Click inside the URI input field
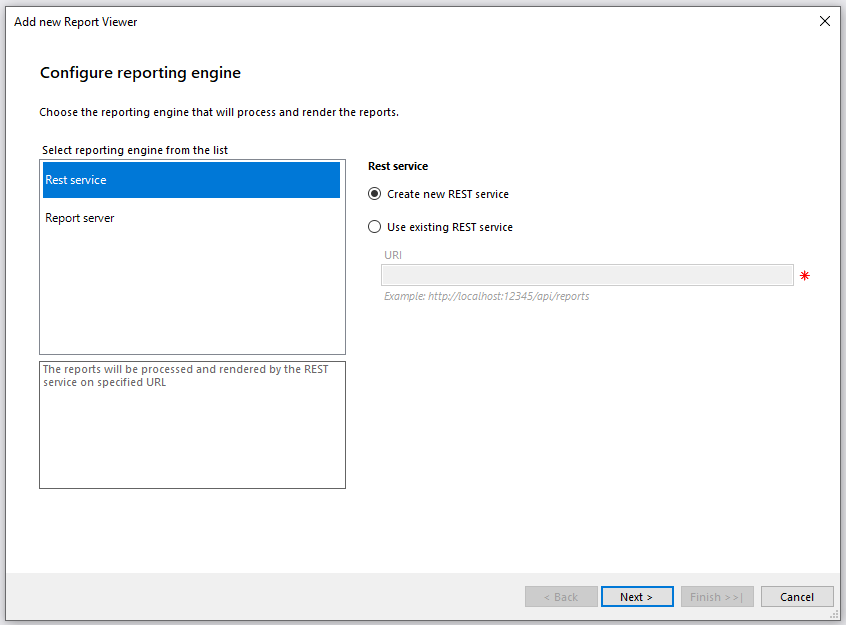 pos(587,274)
